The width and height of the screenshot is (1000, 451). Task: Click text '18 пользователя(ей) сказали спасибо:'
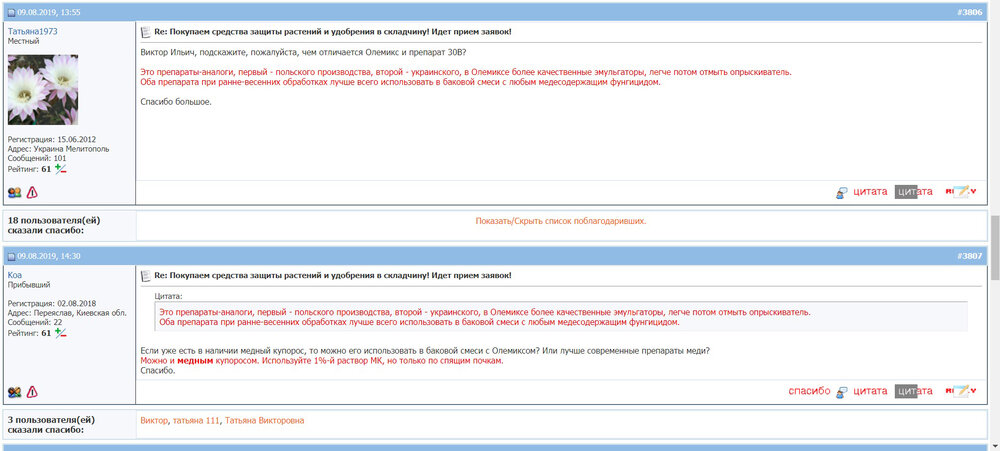(x=54, y=225)
